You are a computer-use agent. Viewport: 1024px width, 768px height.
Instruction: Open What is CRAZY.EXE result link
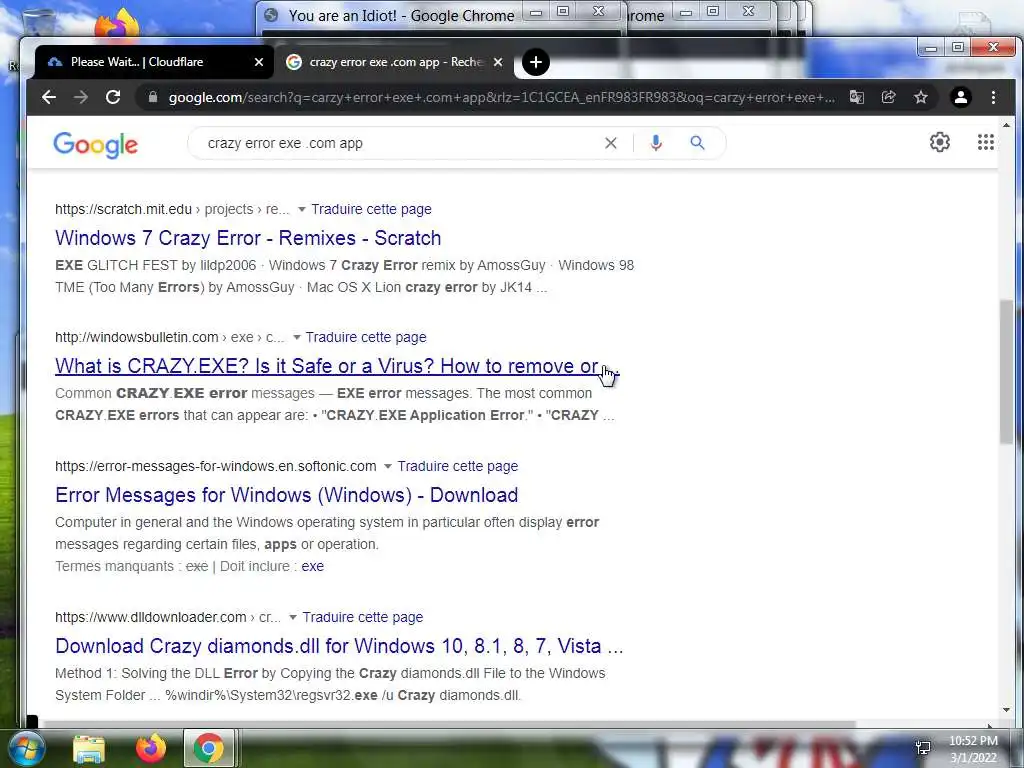click(336, 366)
